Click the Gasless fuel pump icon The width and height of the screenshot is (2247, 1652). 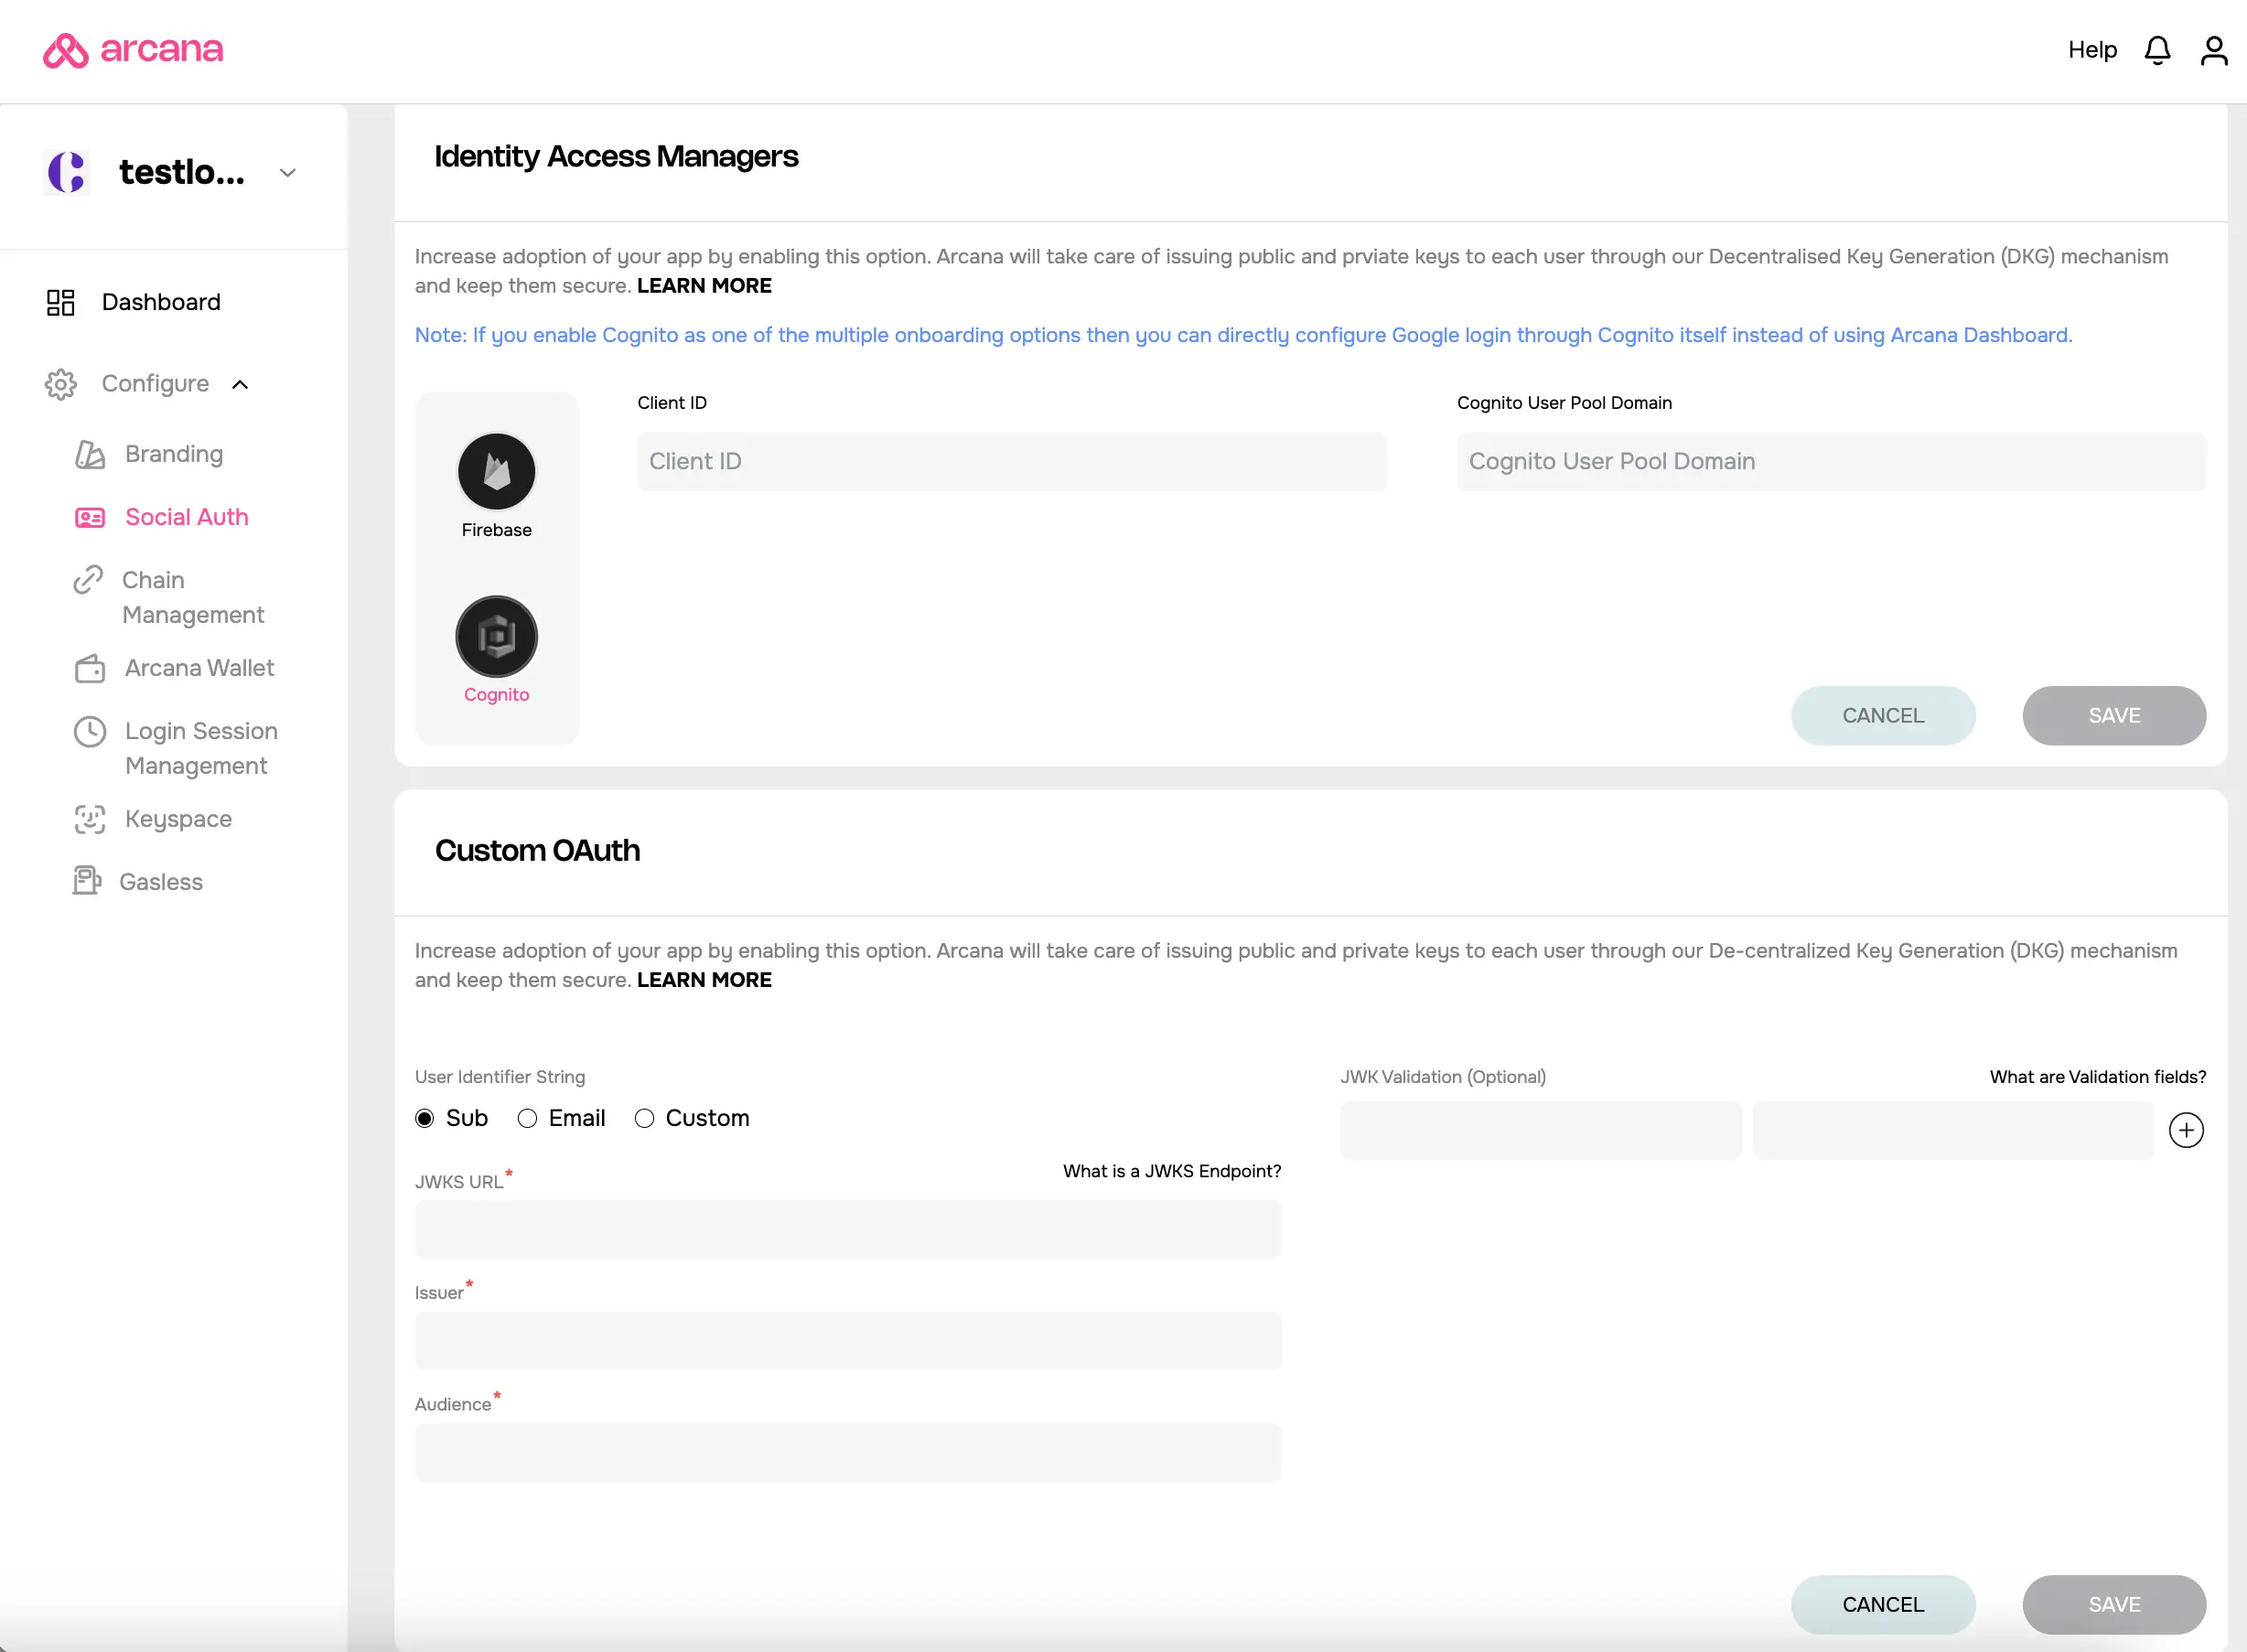[x=87, y=881]
